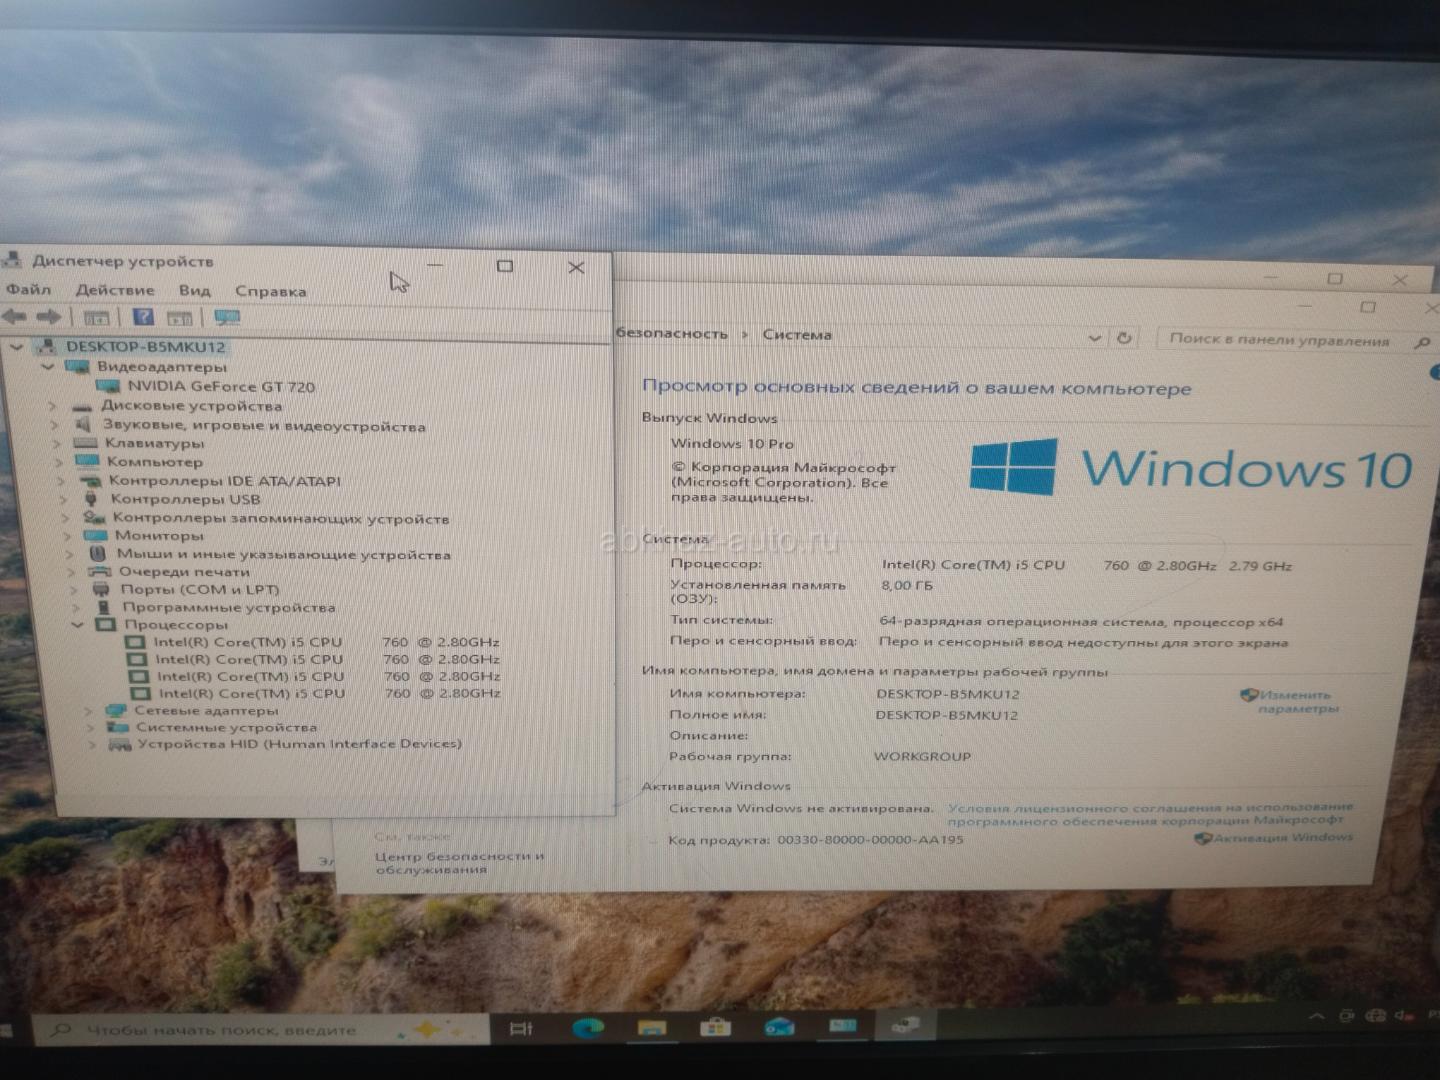Open the address bar history dropdown
The image size is (1440, 1080).
1094,338
